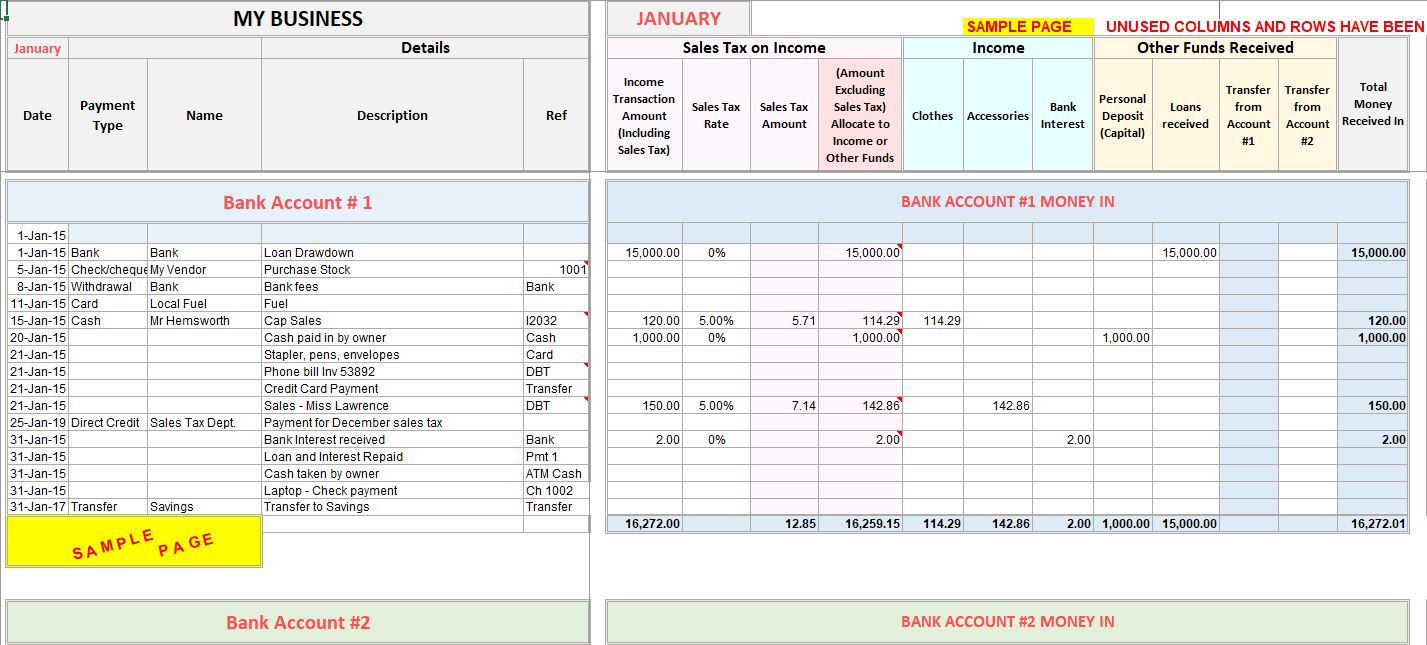Select the Withdrawal payment type cell
The height and width of the screenshot is (645, 1427).
click(x=108, y=287)
